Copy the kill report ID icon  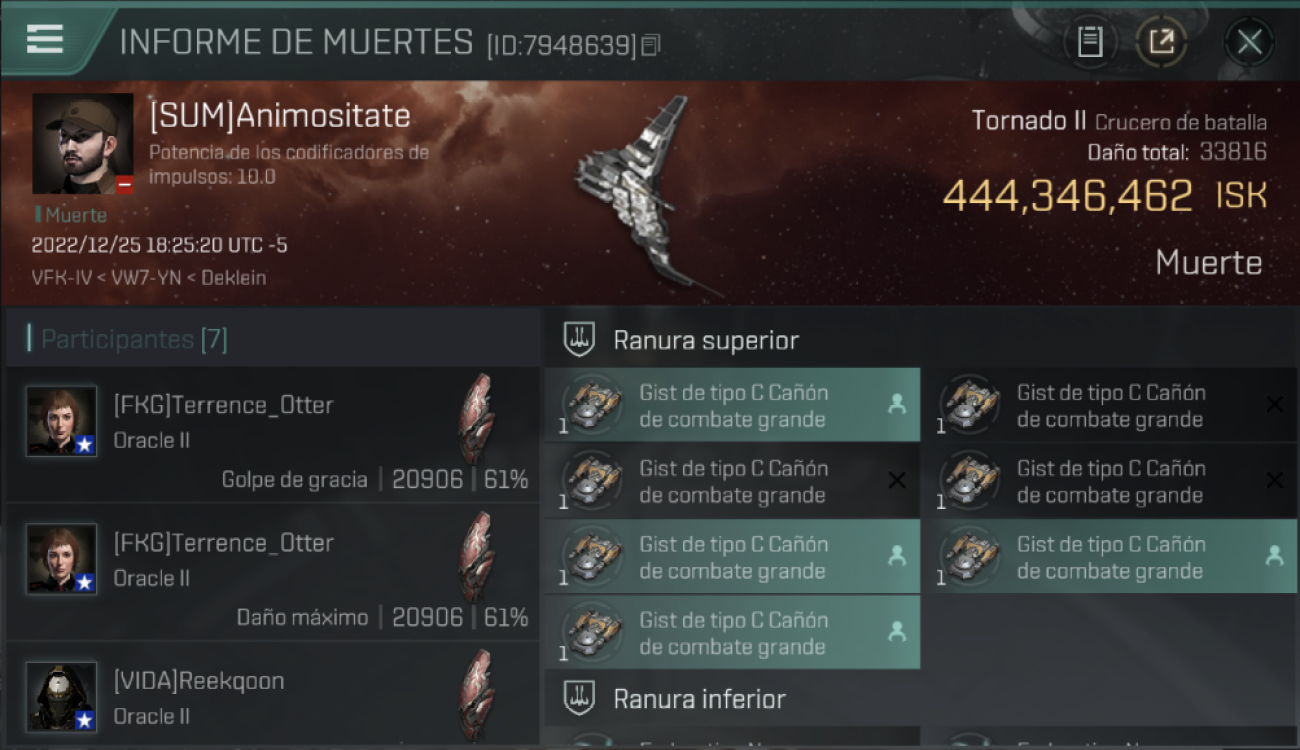pyautogui.click(x=651, y=45)
